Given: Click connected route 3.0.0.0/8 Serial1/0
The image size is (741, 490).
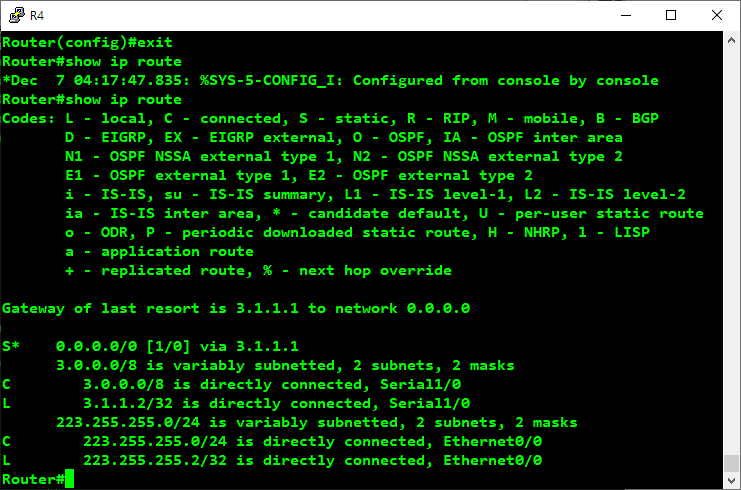Looking at the screenshot, I should coord(232,384).
